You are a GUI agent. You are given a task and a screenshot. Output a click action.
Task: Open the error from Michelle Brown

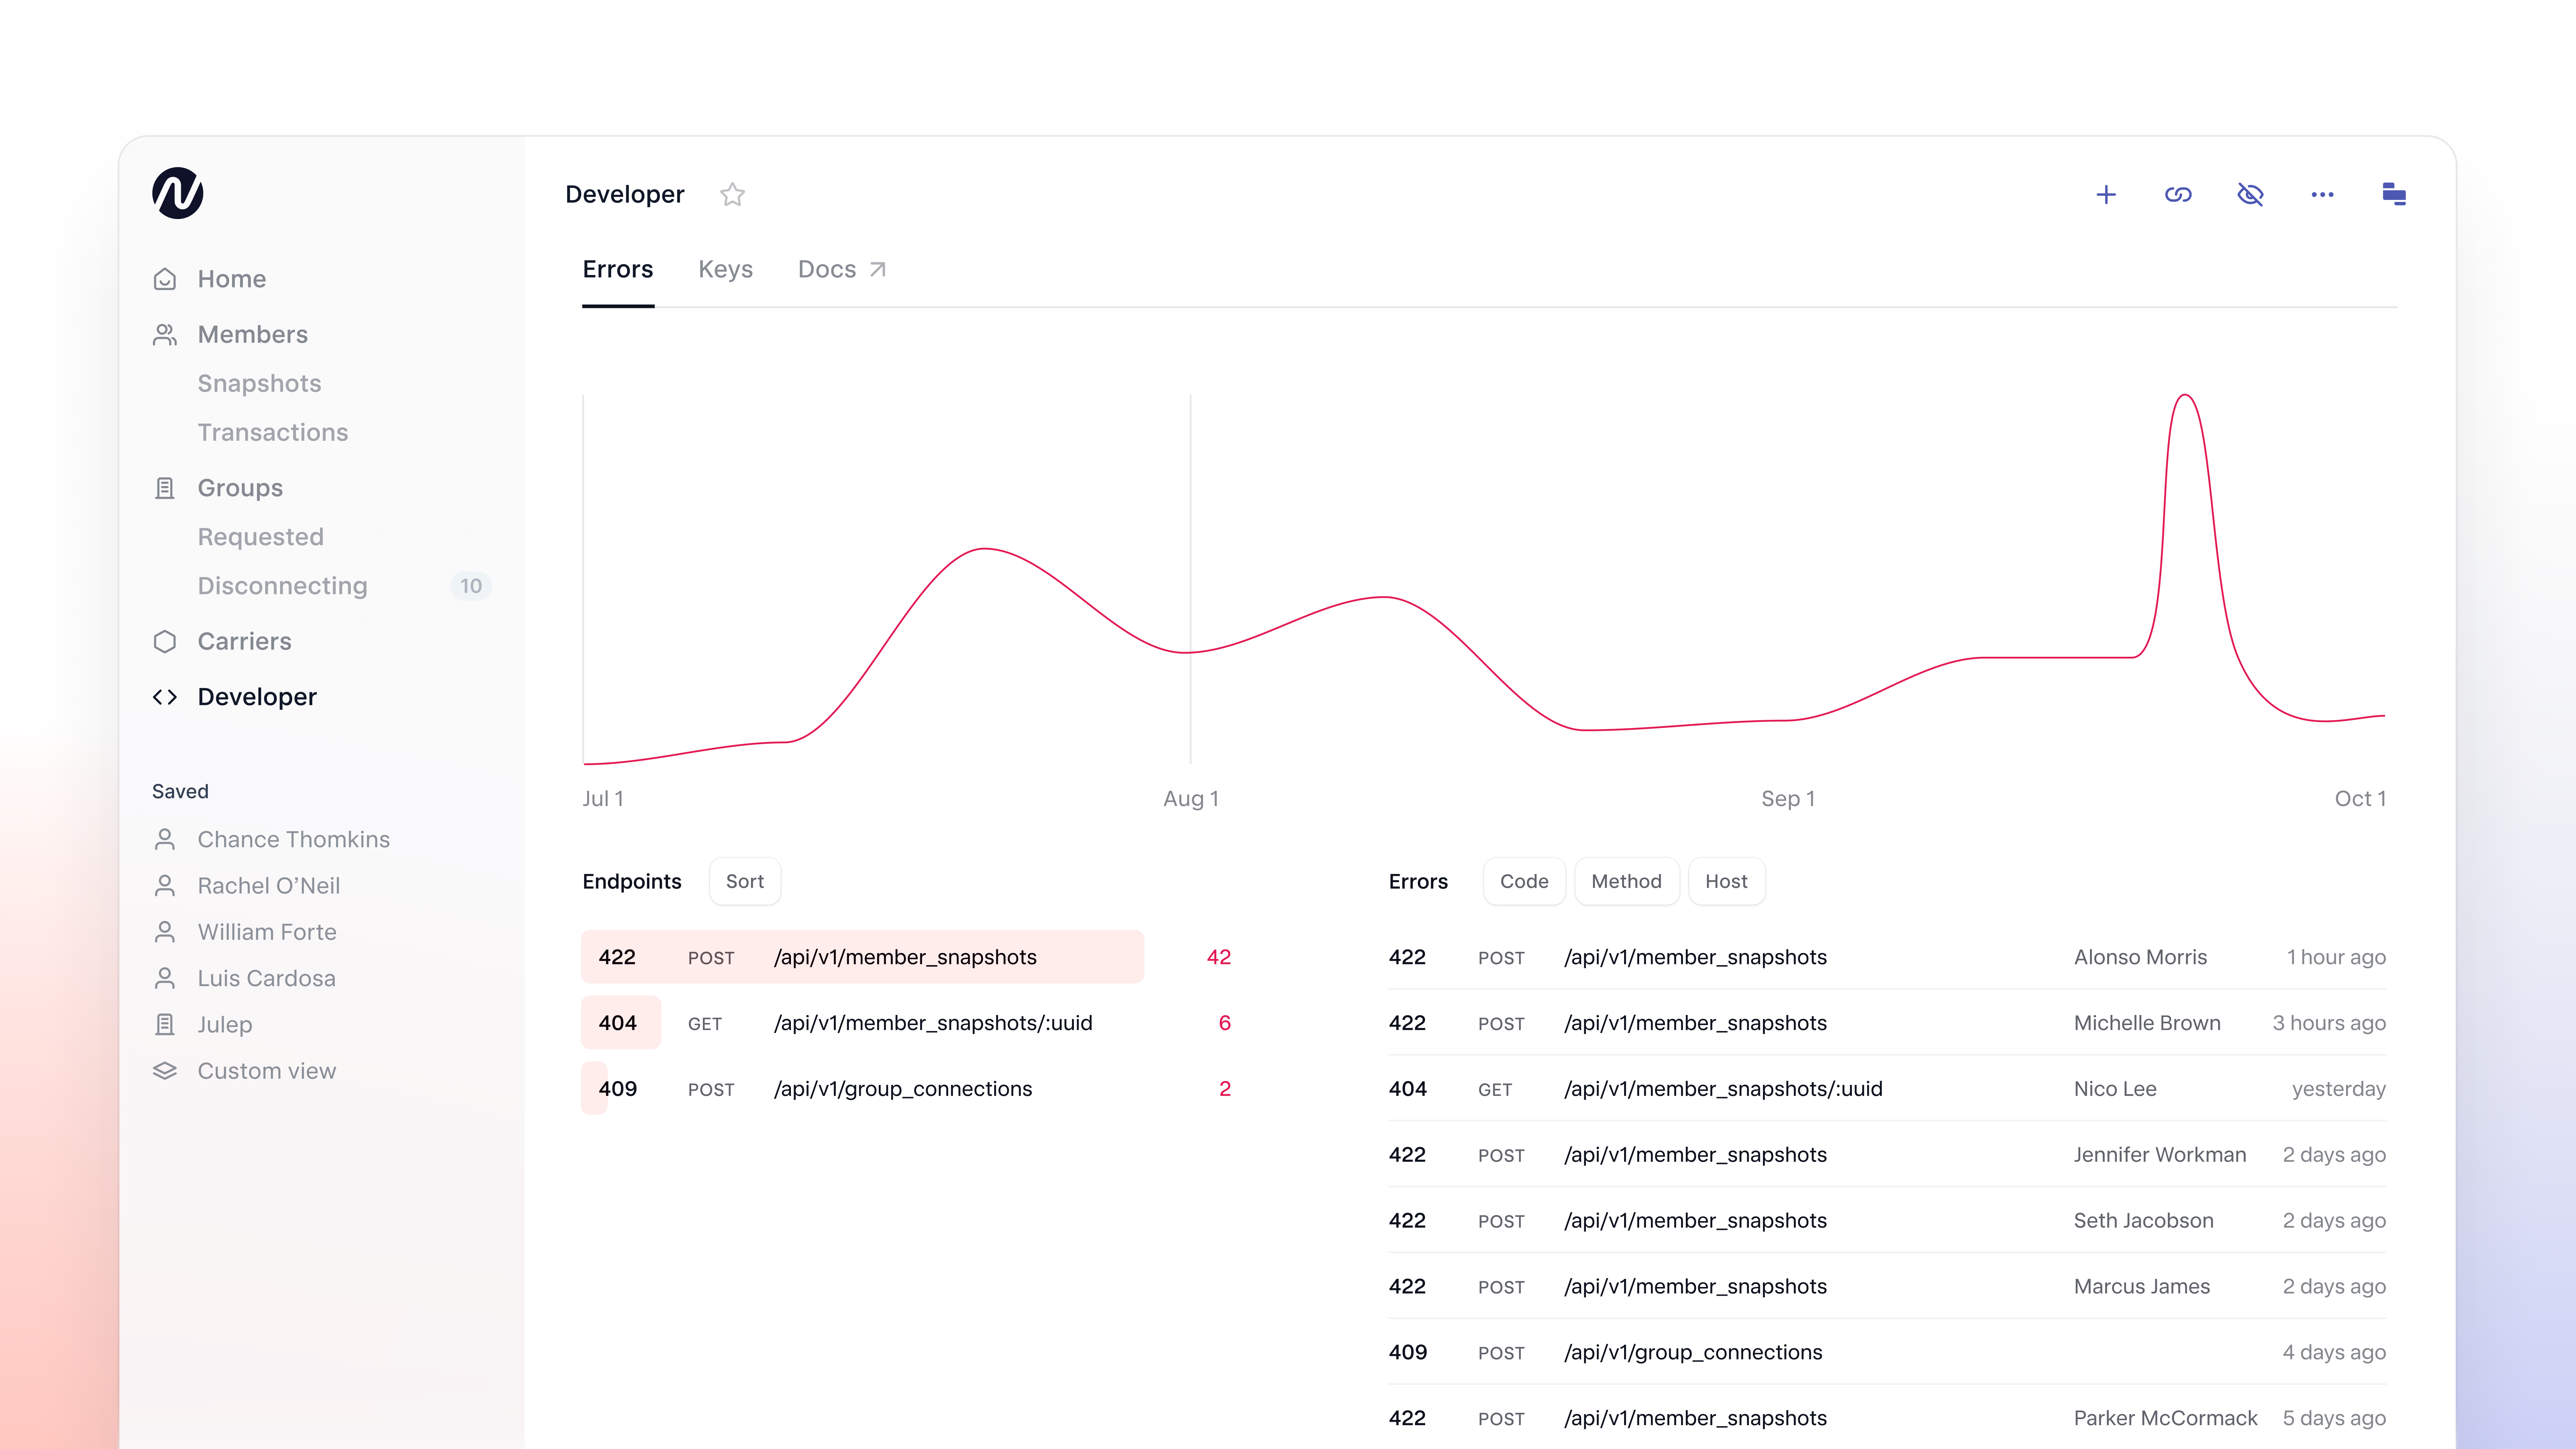(x=1887, y=1023)
